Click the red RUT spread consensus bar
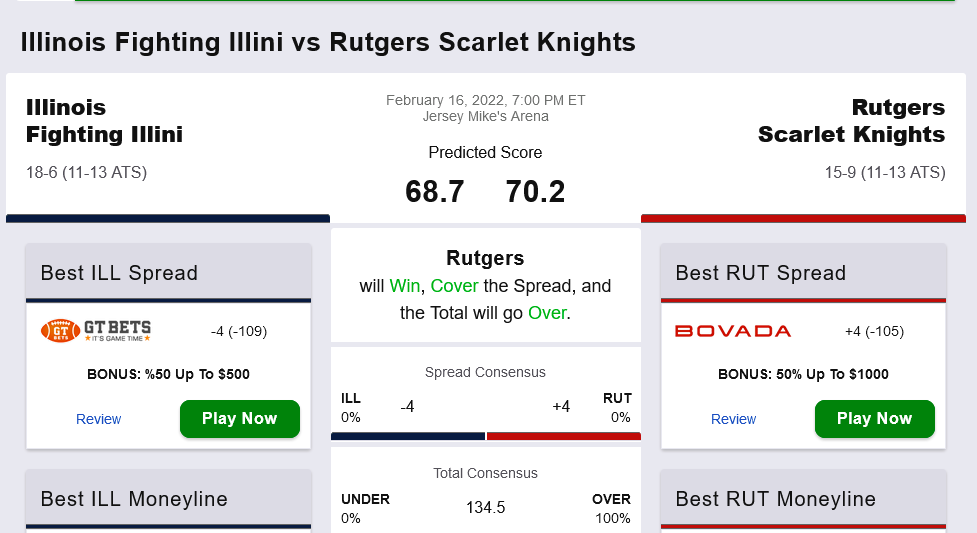 tap(563, 436)
